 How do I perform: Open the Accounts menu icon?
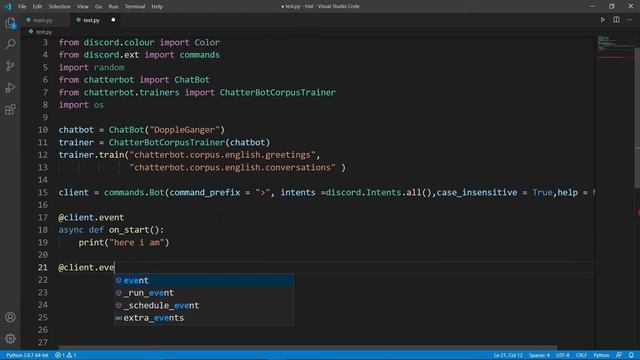click(x=11, y=317)
